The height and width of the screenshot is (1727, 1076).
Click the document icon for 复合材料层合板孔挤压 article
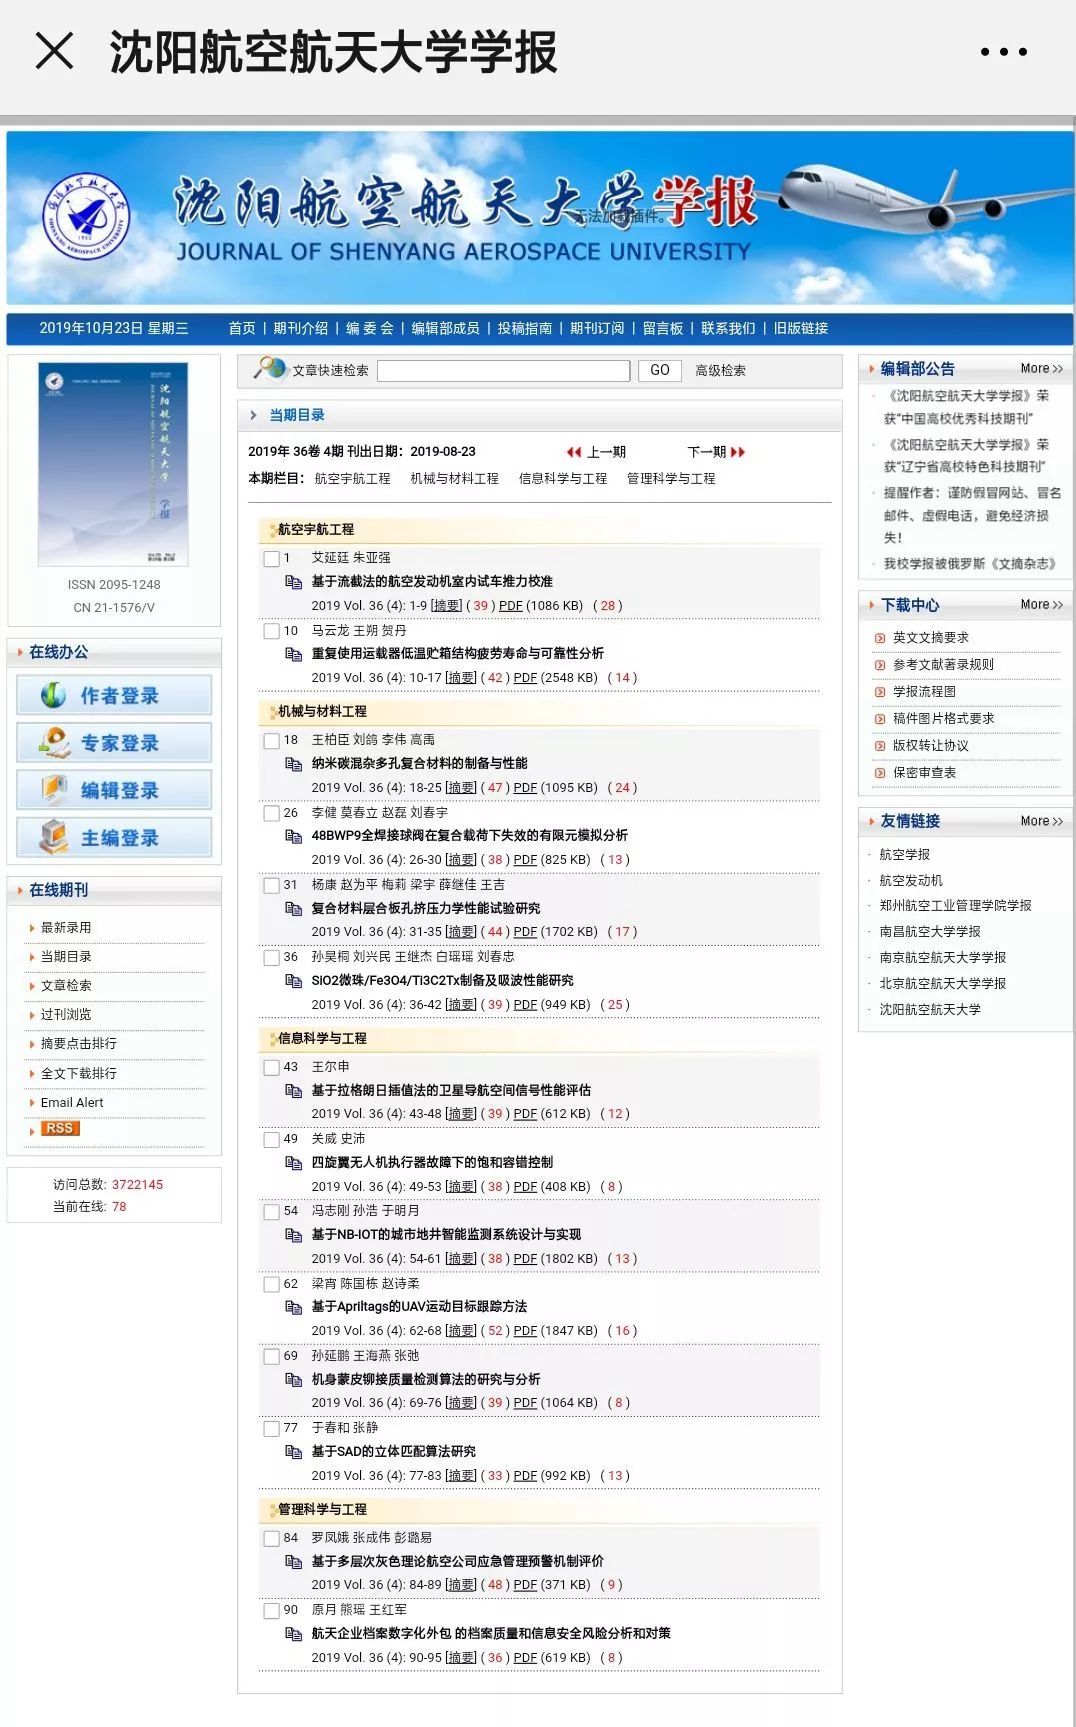tap(294, 909)
